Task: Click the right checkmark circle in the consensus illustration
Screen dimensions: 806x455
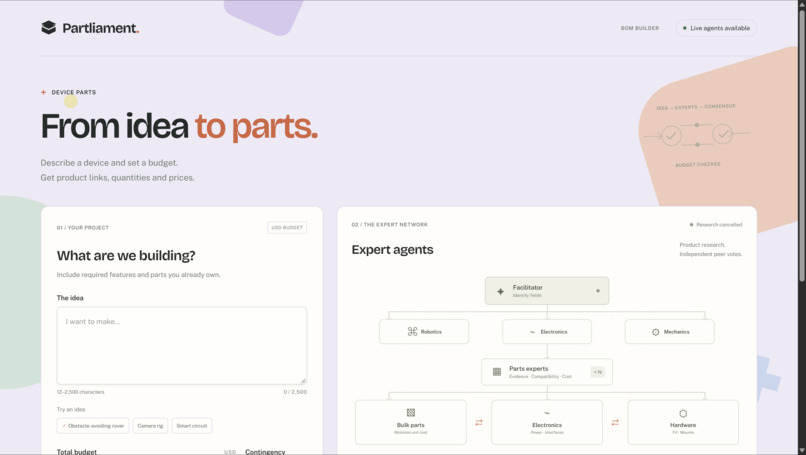Action: coord(723,134)
